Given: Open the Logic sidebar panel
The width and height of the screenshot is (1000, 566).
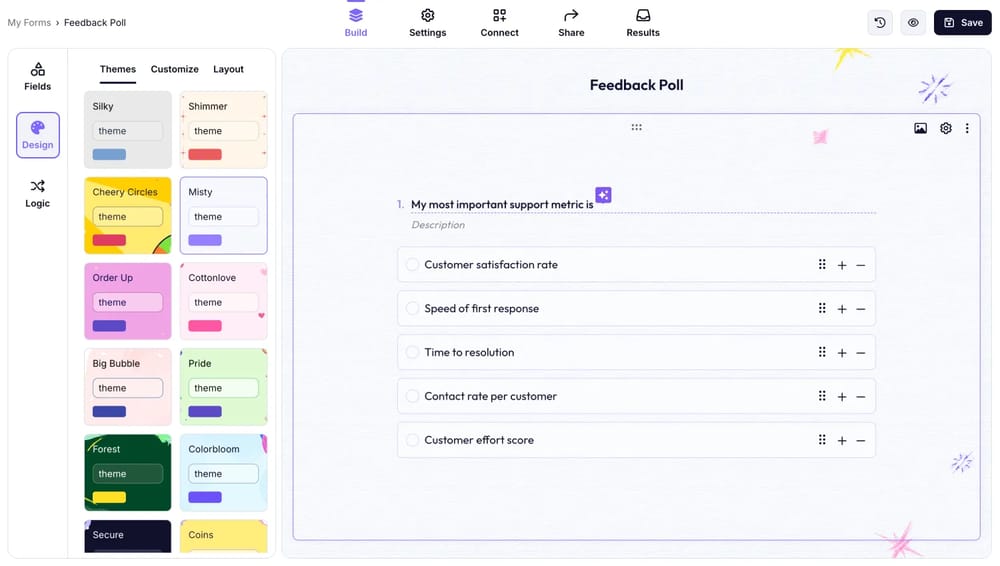Looking at the screenshot, I should 38,193.
